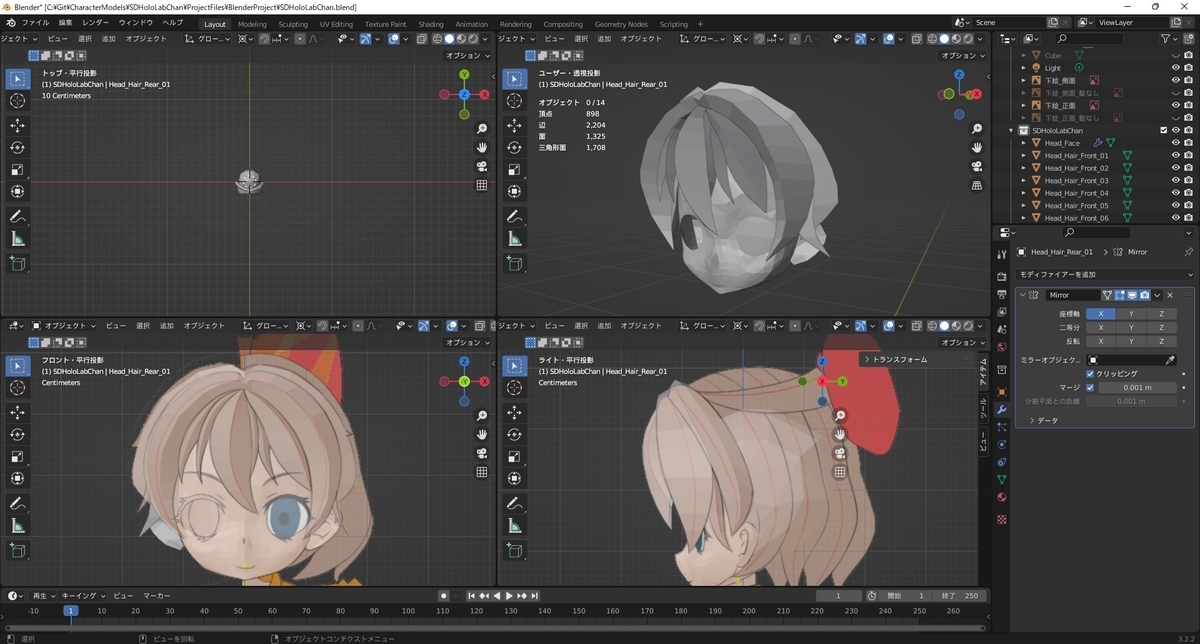Pick mirror object with eyedropper
This screenshot has width=1200, height=644.
[1170, 360]
